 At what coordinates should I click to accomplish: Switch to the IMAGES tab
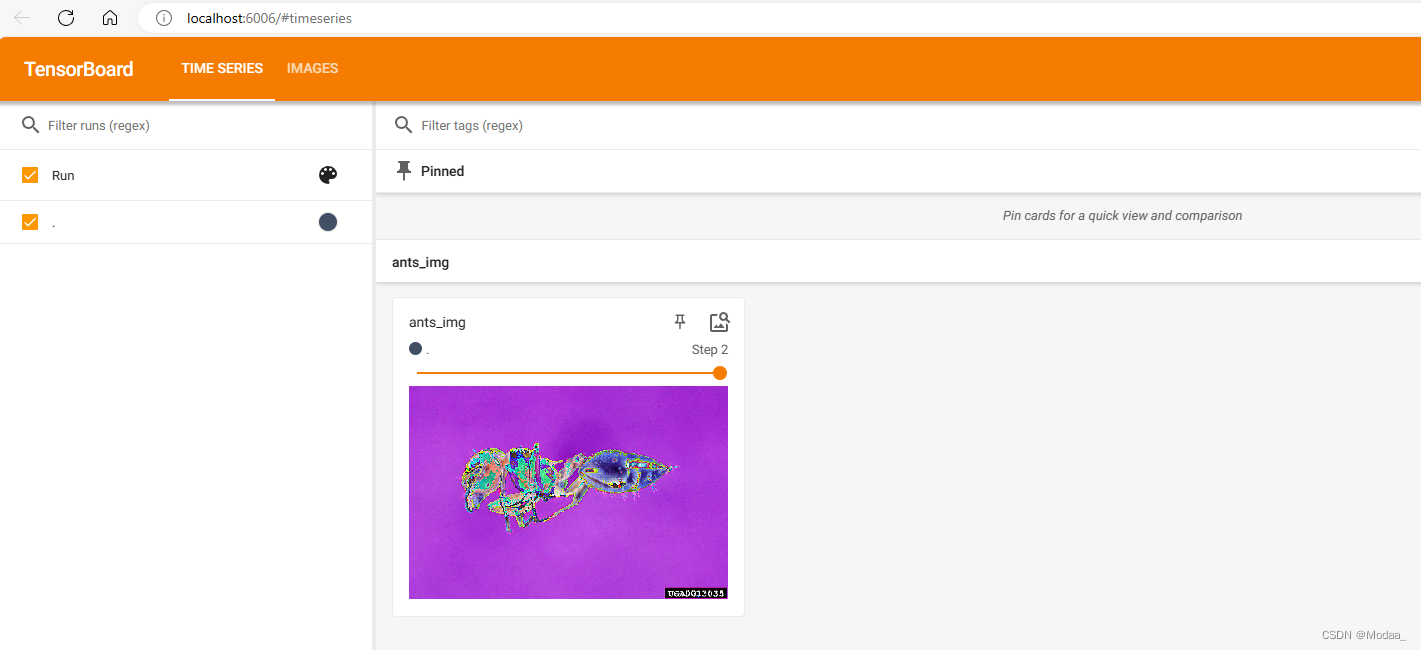click(311, 68)
